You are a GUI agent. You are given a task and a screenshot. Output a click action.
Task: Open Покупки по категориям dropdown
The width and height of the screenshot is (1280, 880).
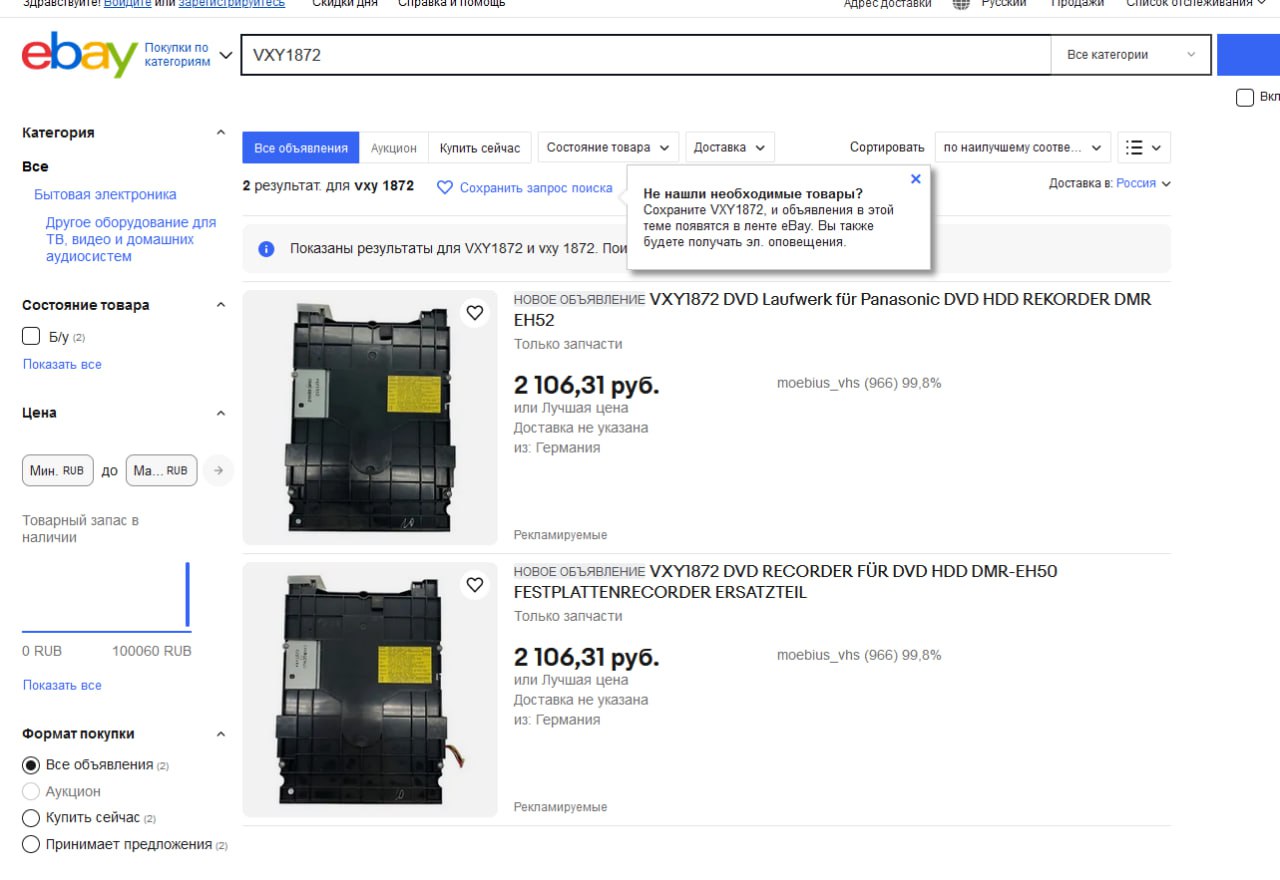(188, 55)
